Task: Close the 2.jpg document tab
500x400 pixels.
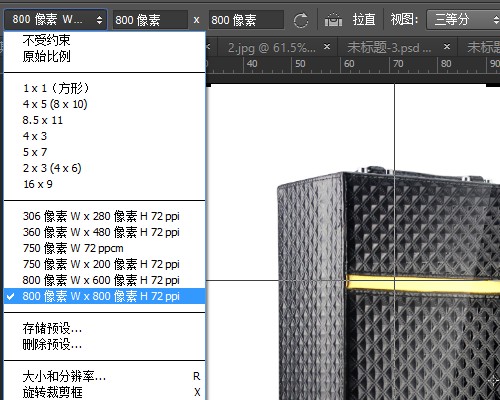Action: click(x=327, y=47)
